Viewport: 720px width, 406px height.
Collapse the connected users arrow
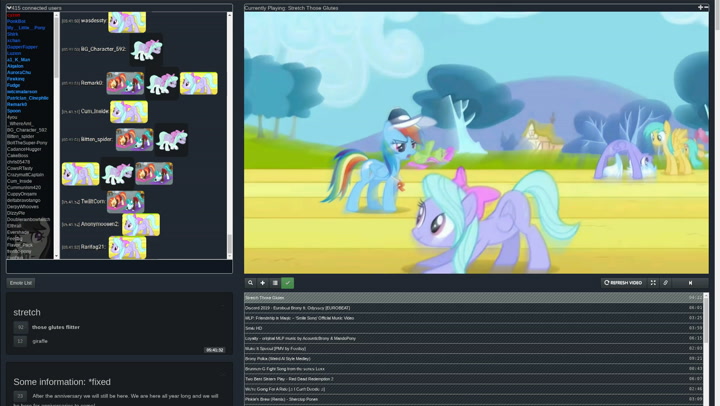pos(9,8)
